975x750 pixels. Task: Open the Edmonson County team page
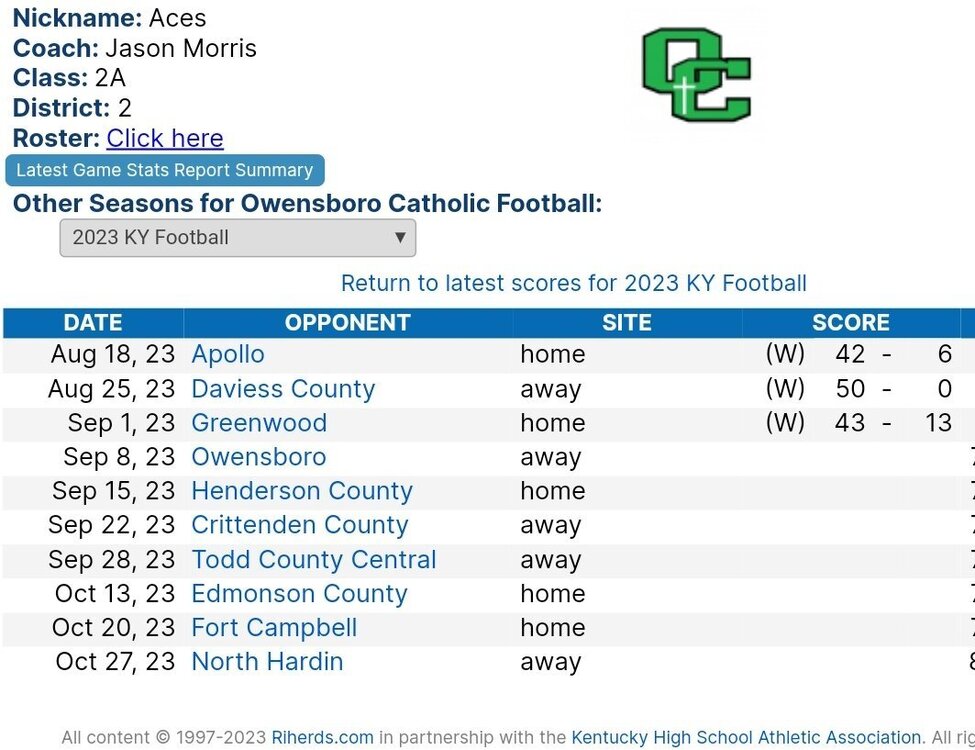coord(299,594)
